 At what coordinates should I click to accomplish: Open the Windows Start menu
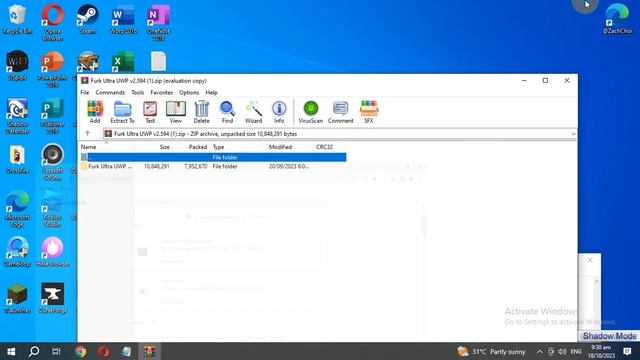(x=11, y=351)
